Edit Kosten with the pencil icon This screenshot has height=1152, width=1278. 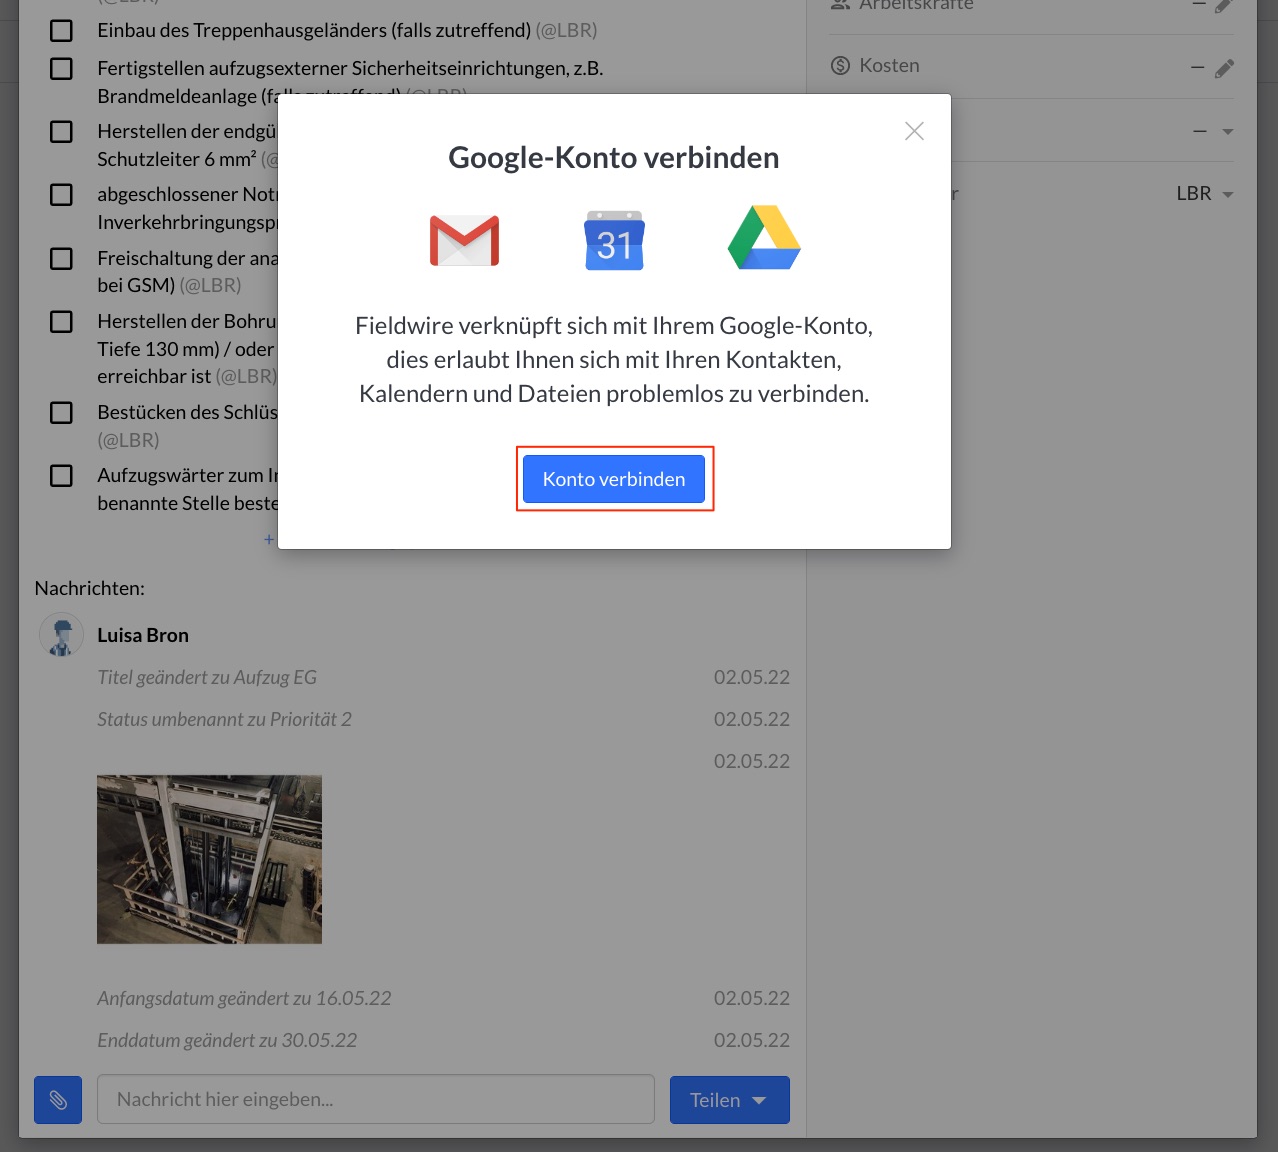point(1224,68)
